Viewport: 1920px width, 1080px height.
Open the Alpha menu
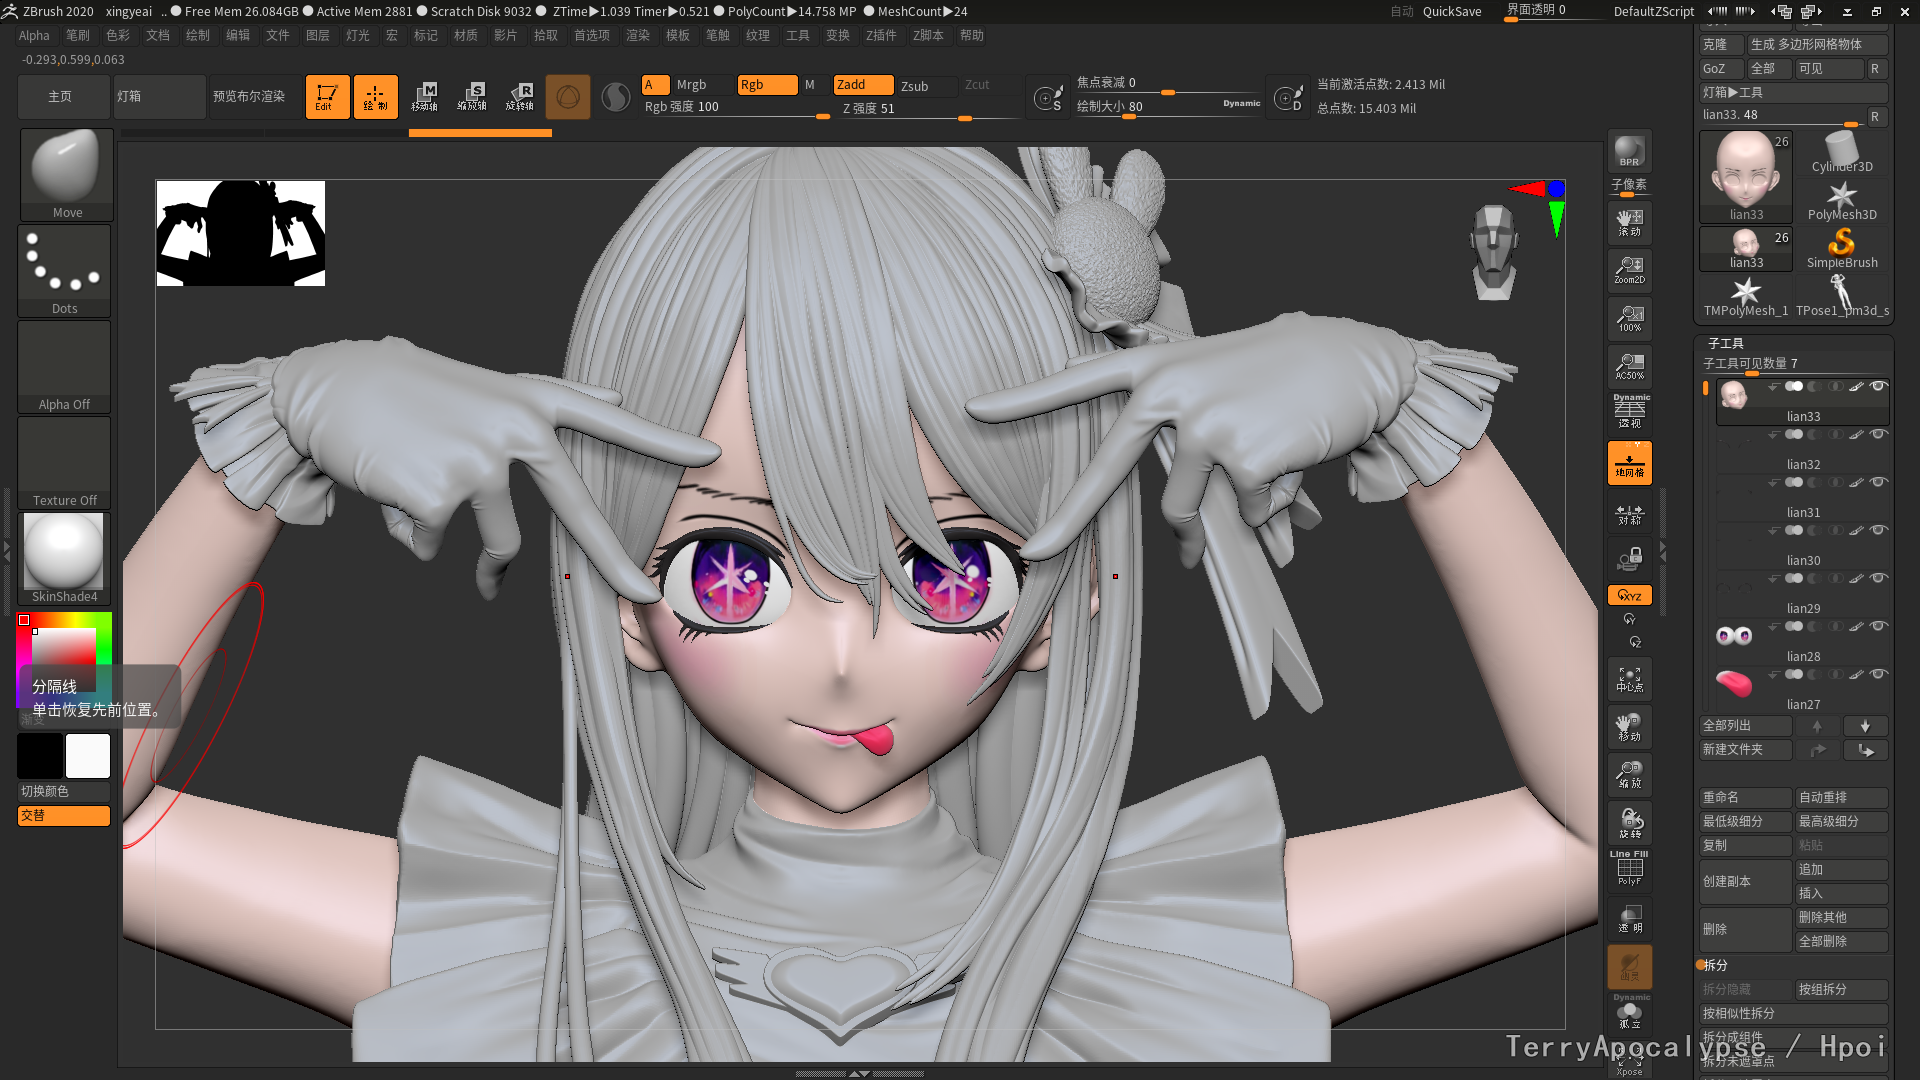tap(34, 35)
